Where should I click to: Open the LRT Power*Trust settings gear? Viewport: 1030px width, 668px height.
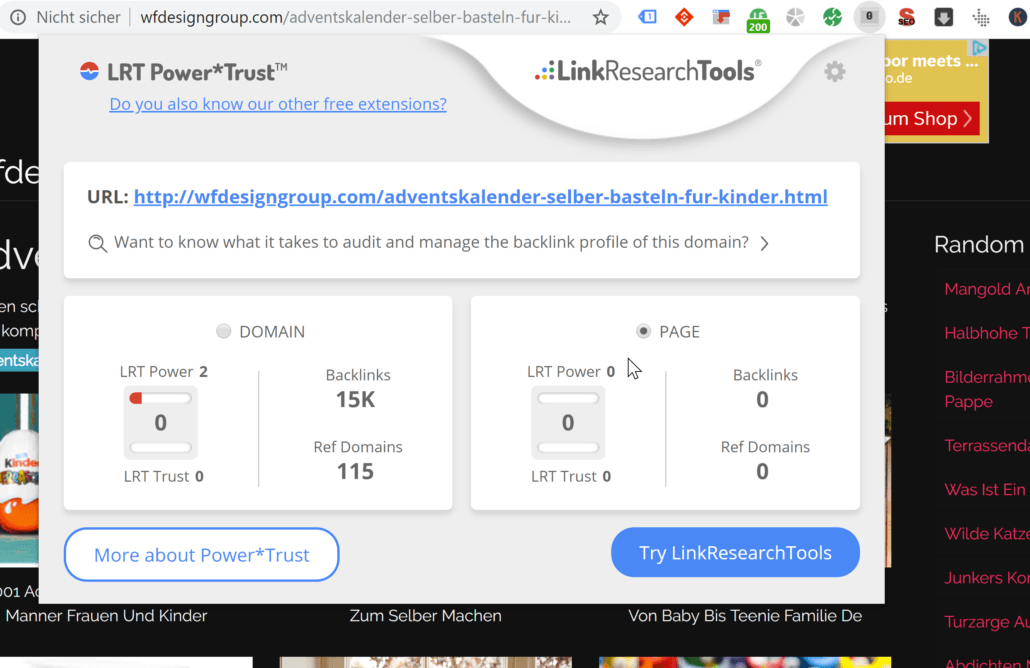click(834, 72)
